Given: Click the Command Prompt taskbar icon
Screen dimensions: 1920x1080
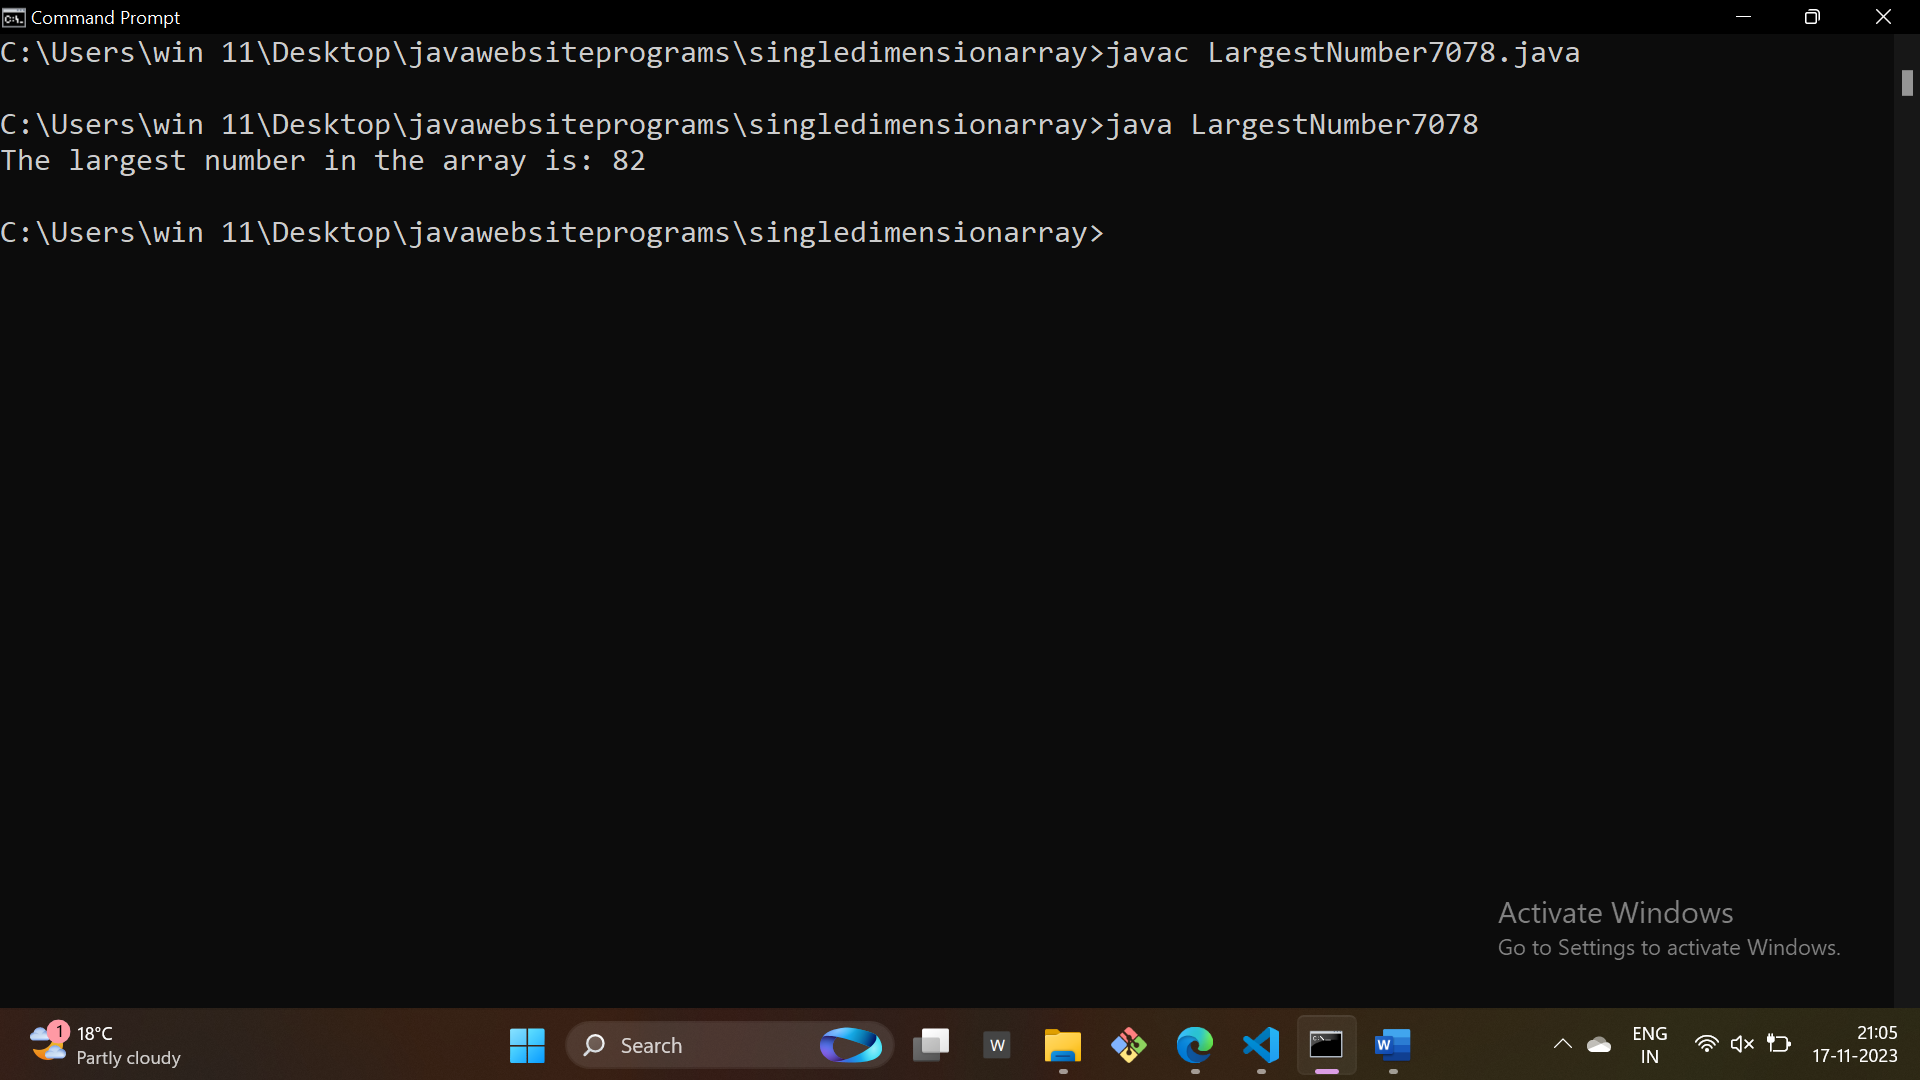Looking at the screenshot, I should pos(1326,1045).
